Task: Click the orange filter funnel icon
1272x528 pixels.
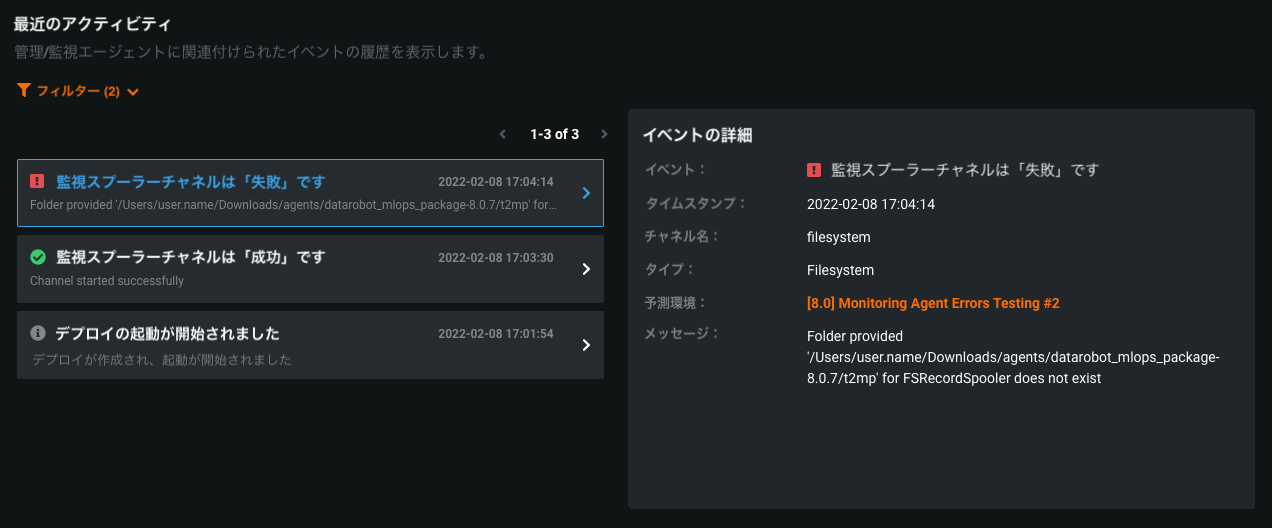Action: [x=24, y=90]
